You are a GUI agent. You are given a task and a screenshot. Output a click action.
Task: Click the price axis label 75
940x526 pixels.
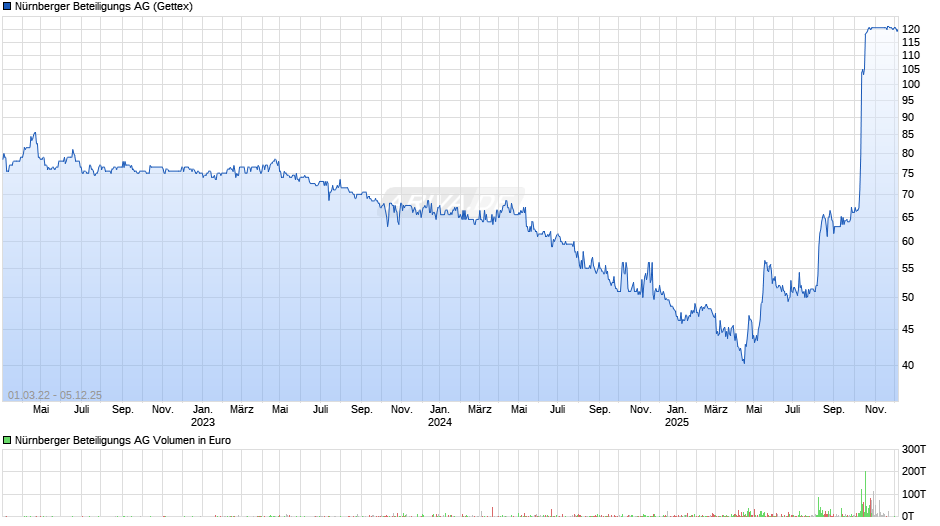click(908, 173)
